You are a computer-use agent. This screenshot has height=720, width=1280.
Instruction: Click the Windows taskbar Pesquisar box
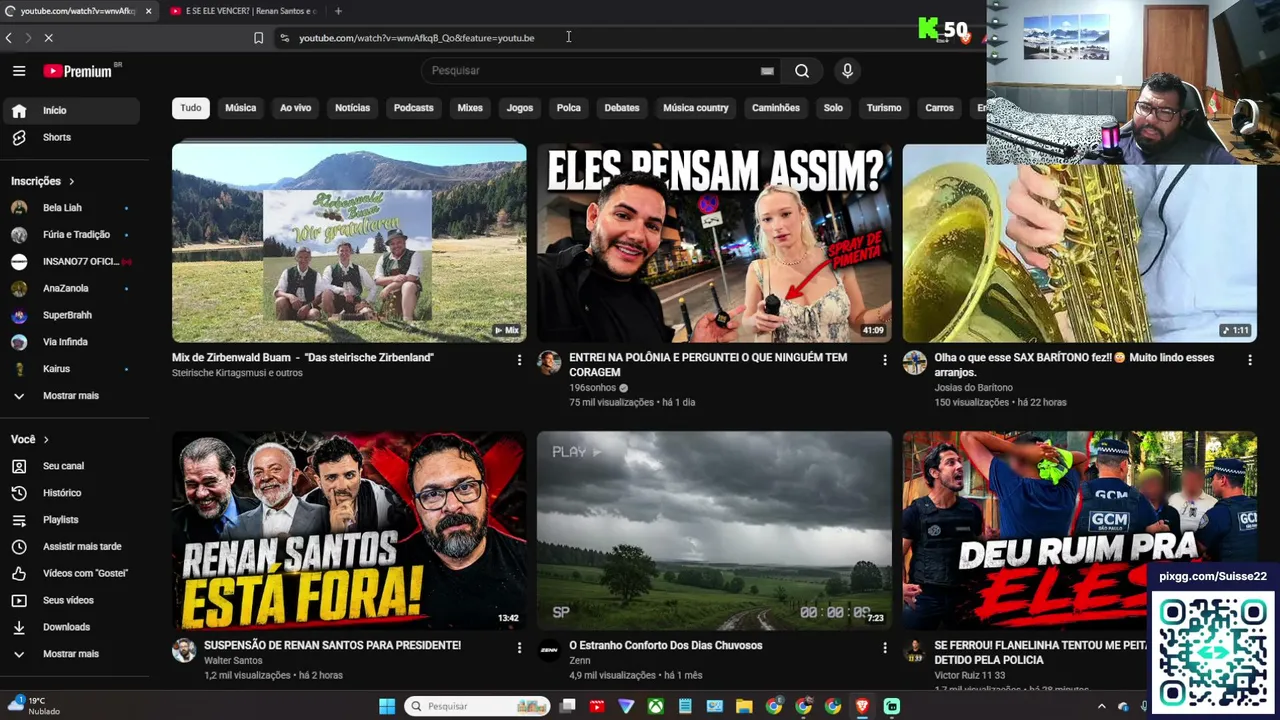[477, 707]
